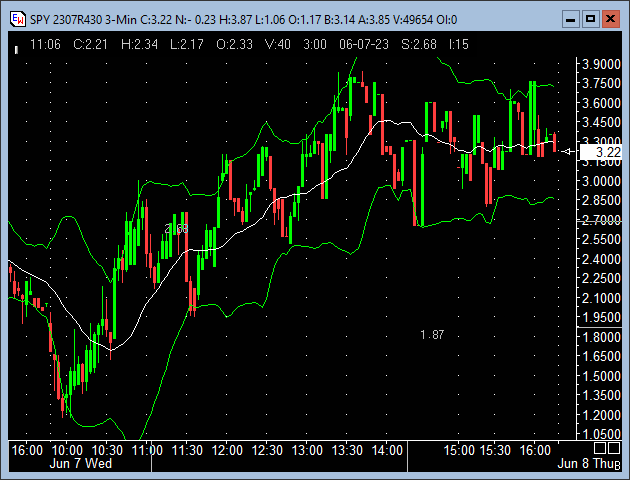
Task: Click the EW application icon in title bar
Action: (18, 19)
